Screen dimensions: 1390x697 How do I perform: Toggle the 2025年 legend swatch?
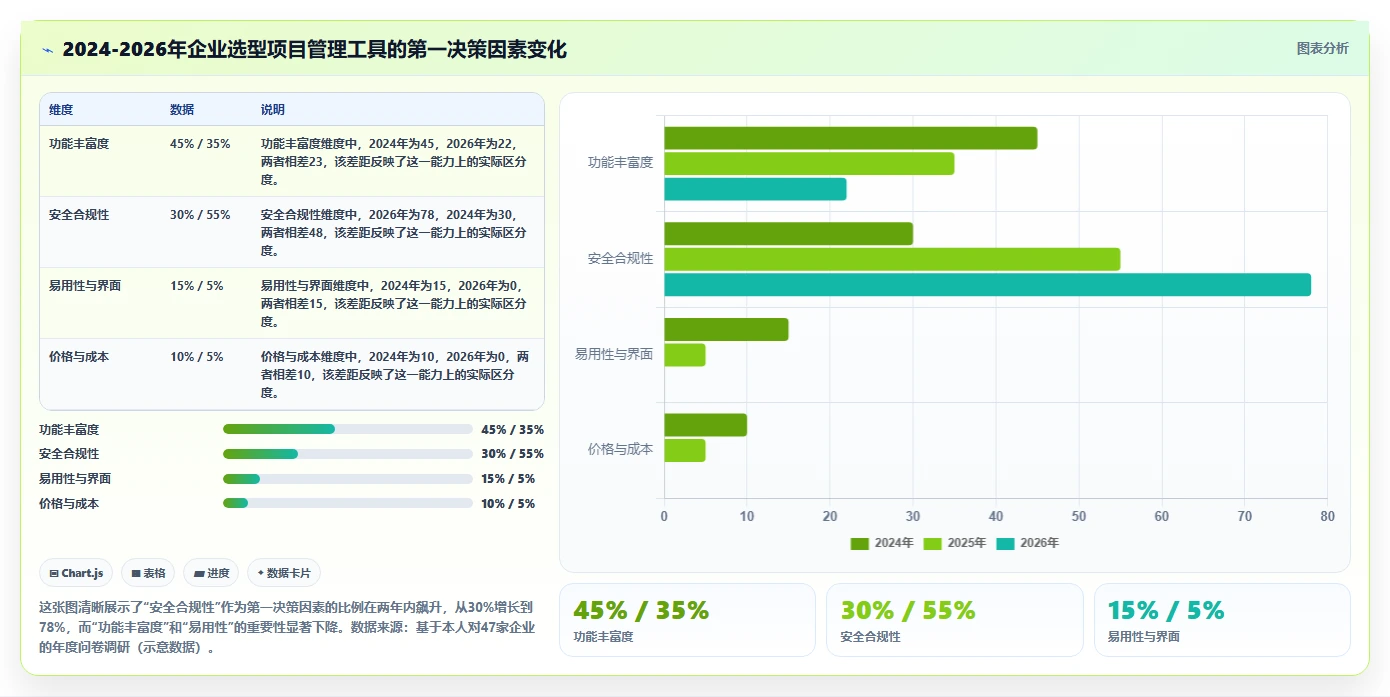[x=933, y=543]
